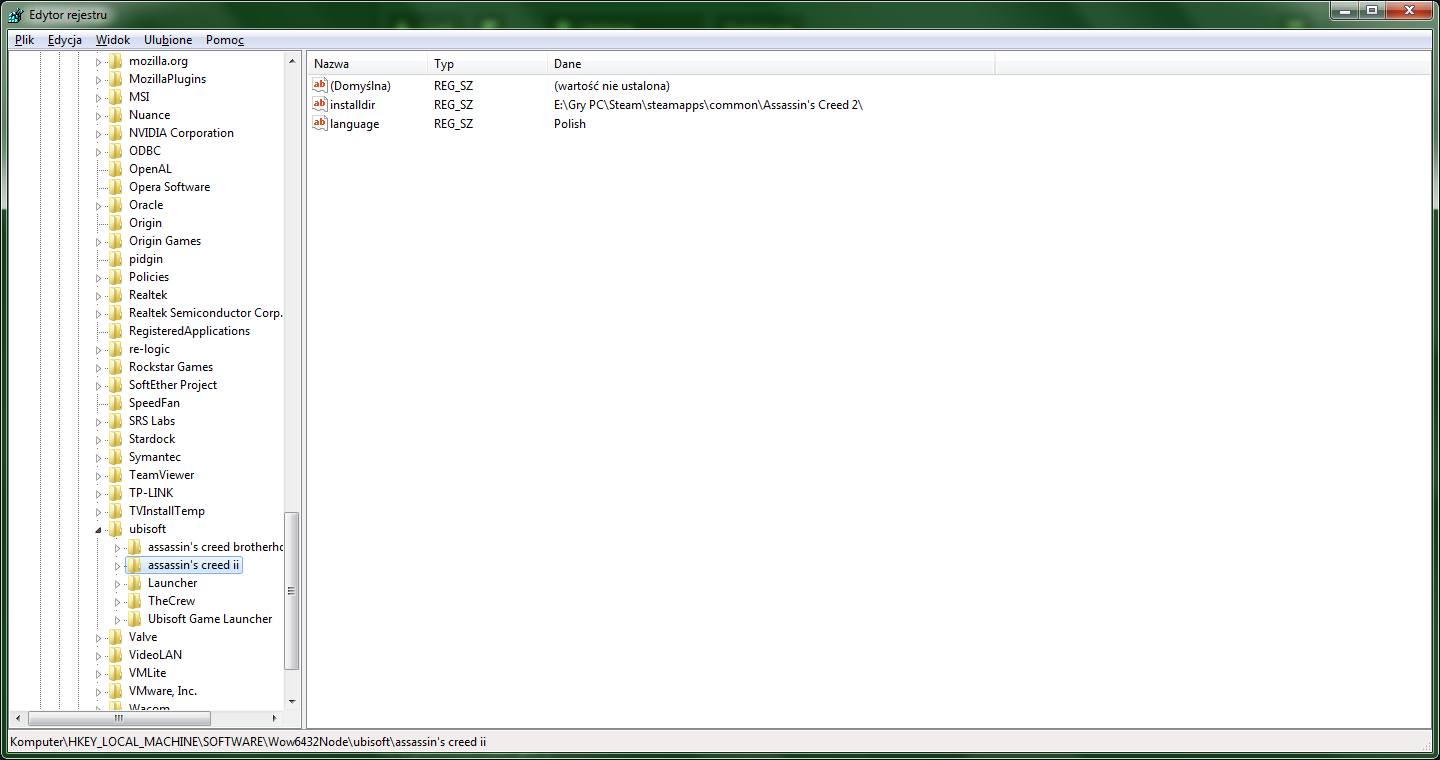Viewport: 1440px width, 760px height.
Task: Select the Rockstar Games folder icon
Action: click(x=116, y=367)
